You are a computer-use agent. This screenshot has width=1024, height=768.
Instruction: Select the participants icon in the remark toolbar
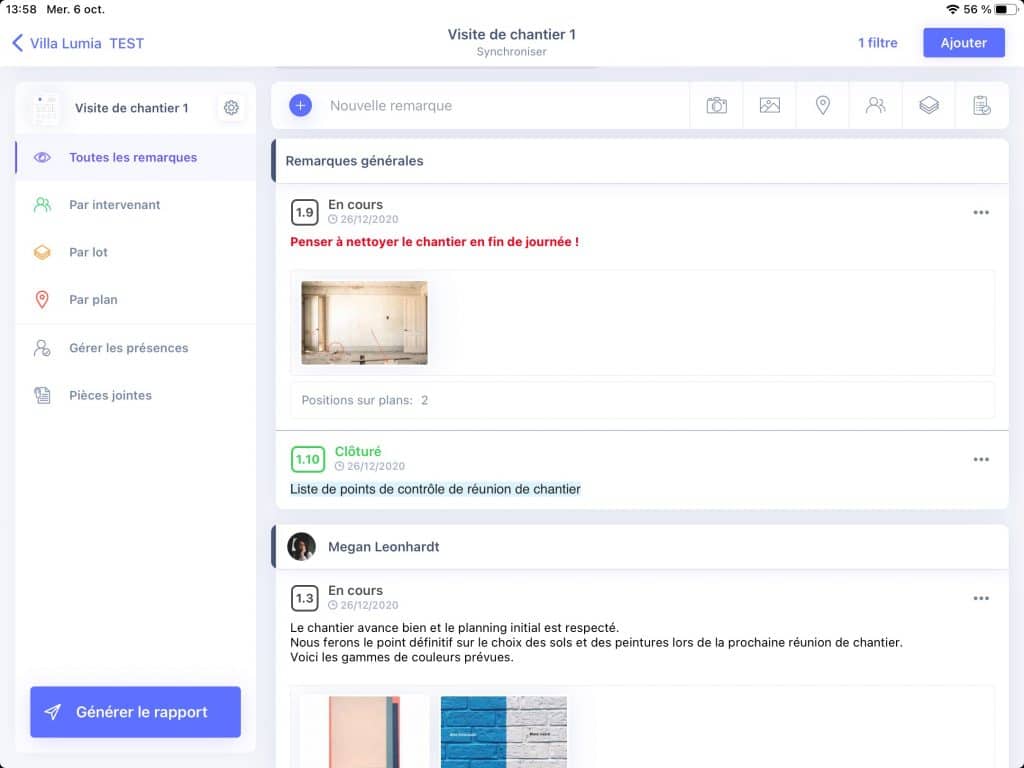(x=875, y=105)
